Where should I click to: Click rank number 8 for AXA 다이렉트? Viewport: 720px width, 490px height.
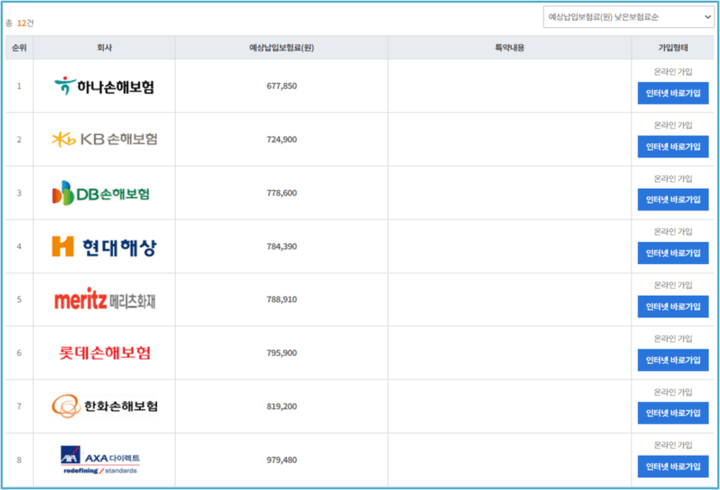point(19,460)
